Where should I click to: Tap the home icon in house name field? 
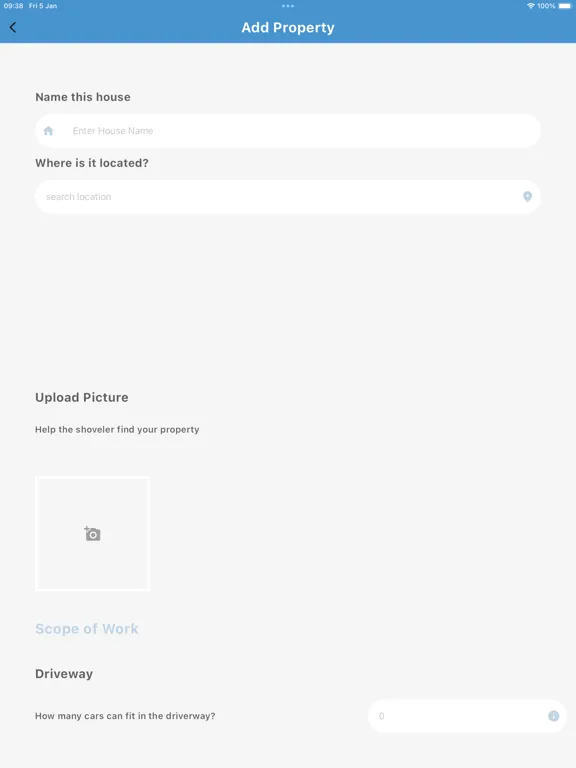point(48,131)
